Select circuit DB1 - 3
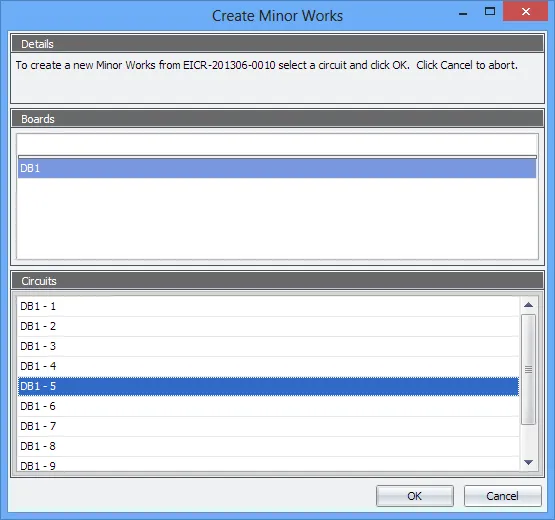Image resolution: width=555 pixels, height=520 pixels. [268, 346]
